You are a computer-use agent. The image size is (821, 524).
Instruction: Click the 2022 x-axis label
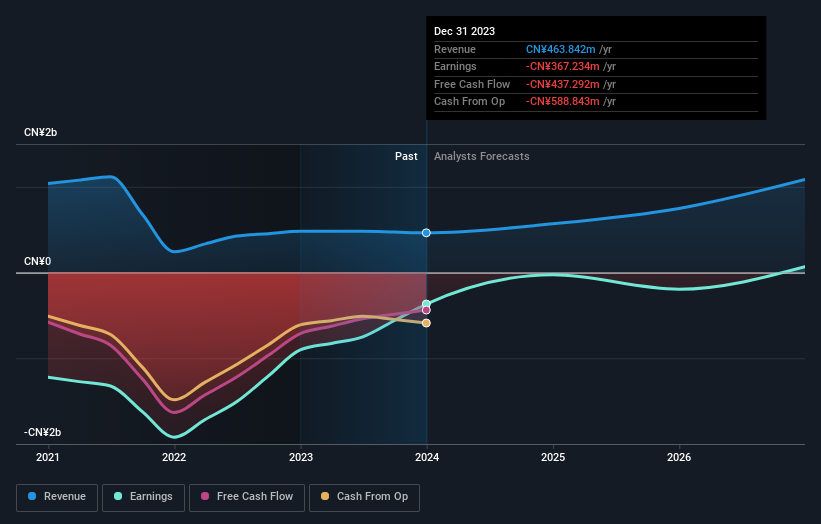coord(174,457)
